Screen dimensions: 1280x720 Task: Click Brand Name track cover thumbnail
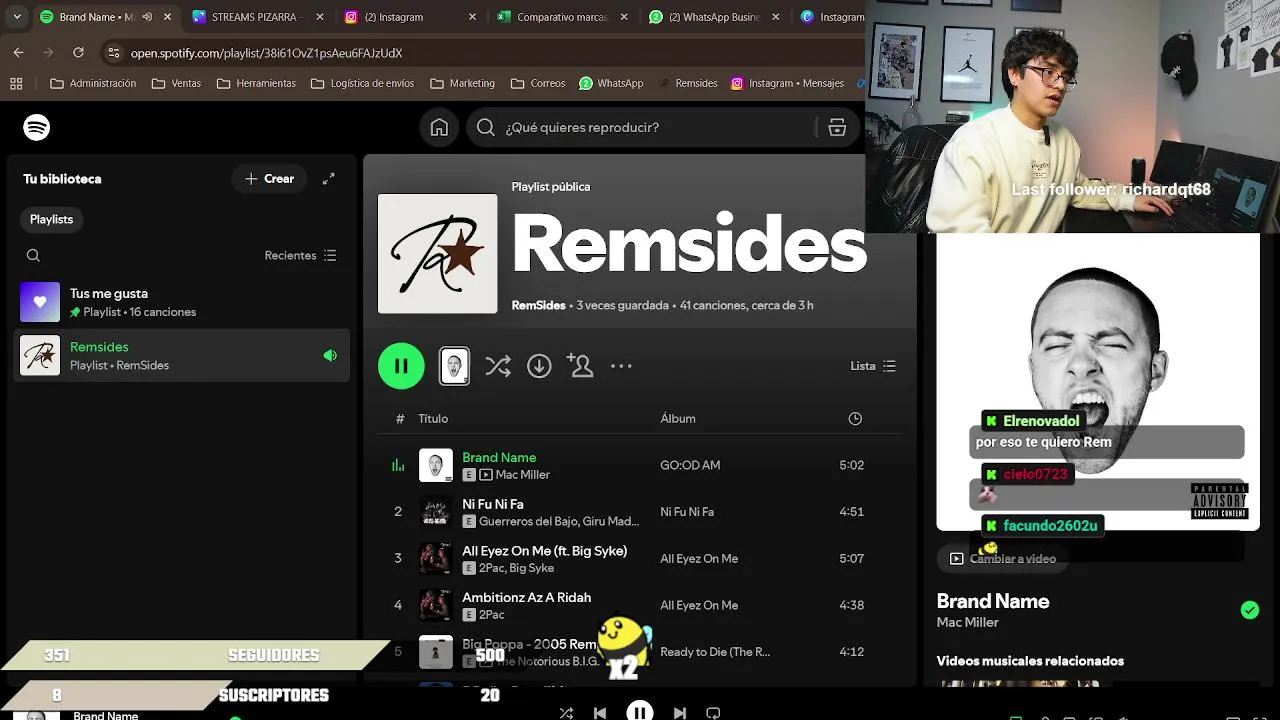(436, 465)
